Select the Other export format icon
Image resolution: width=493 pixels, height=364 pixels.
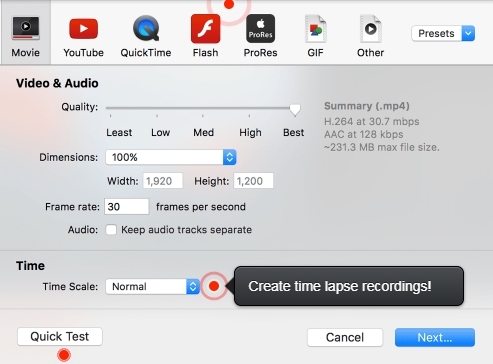tap(370, 29)
